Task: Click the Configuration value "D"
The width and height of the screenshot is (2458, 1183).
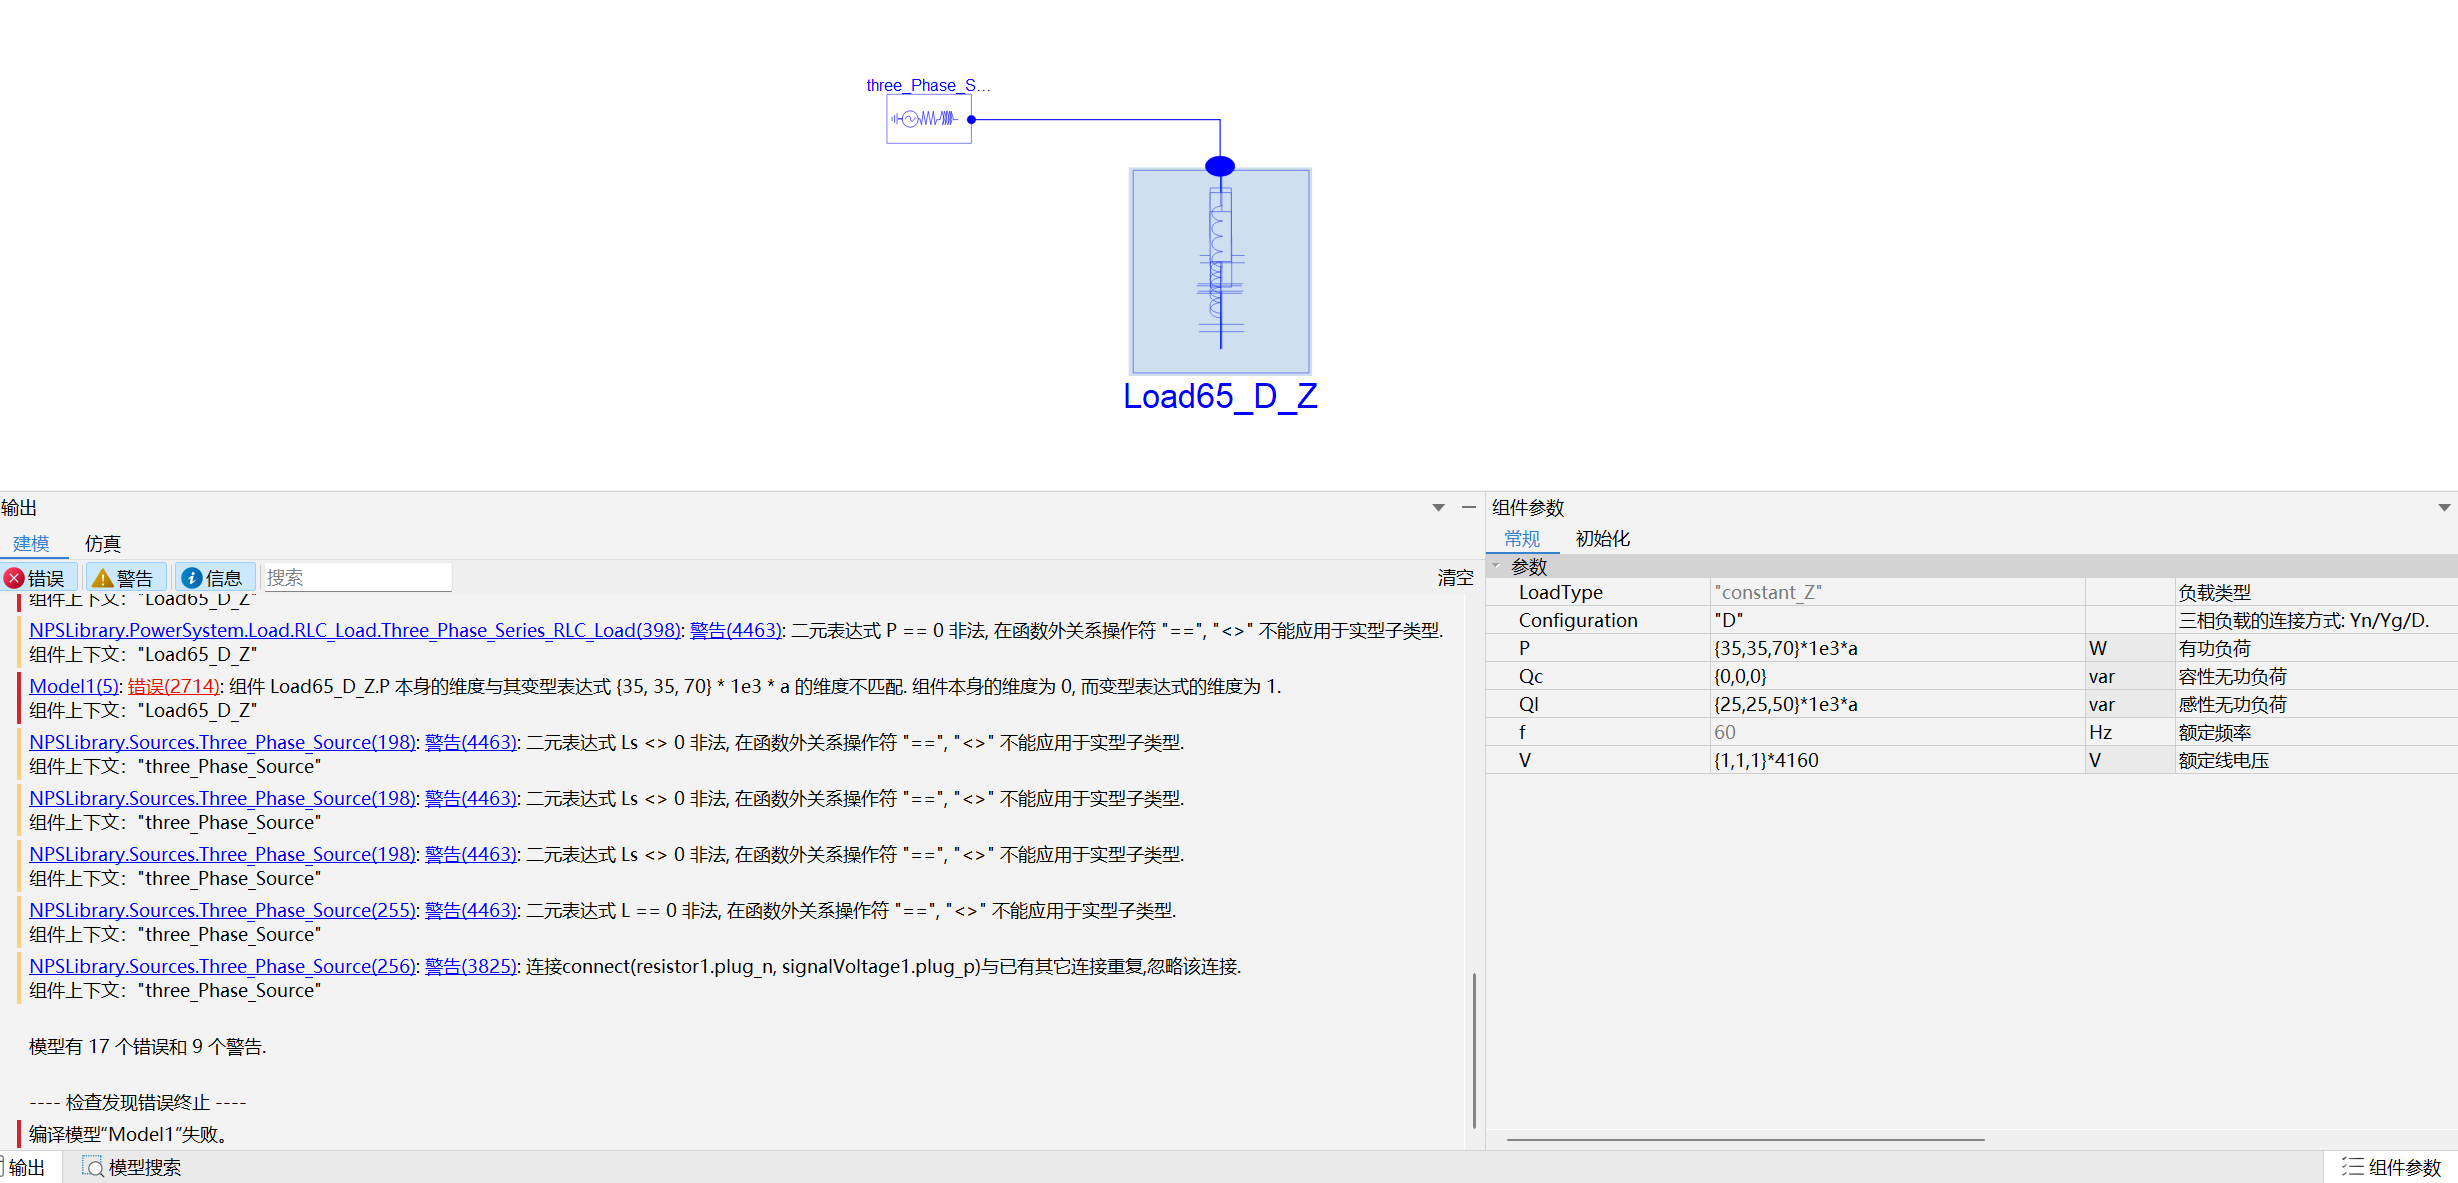Action: pyautogui.click(x=1897, y=620)
